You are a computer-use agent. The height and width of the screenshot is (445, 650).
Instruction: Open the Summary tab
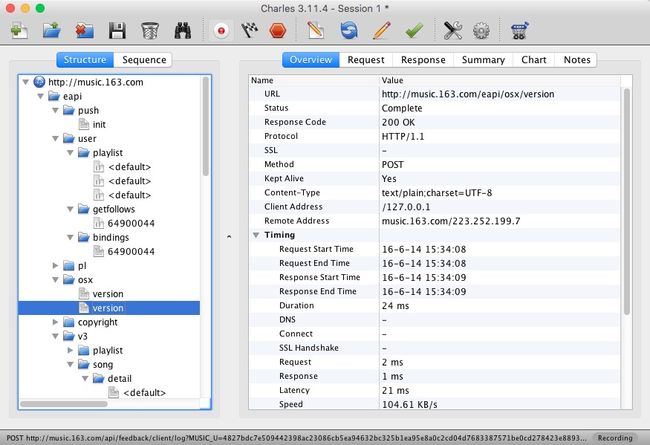483,60
